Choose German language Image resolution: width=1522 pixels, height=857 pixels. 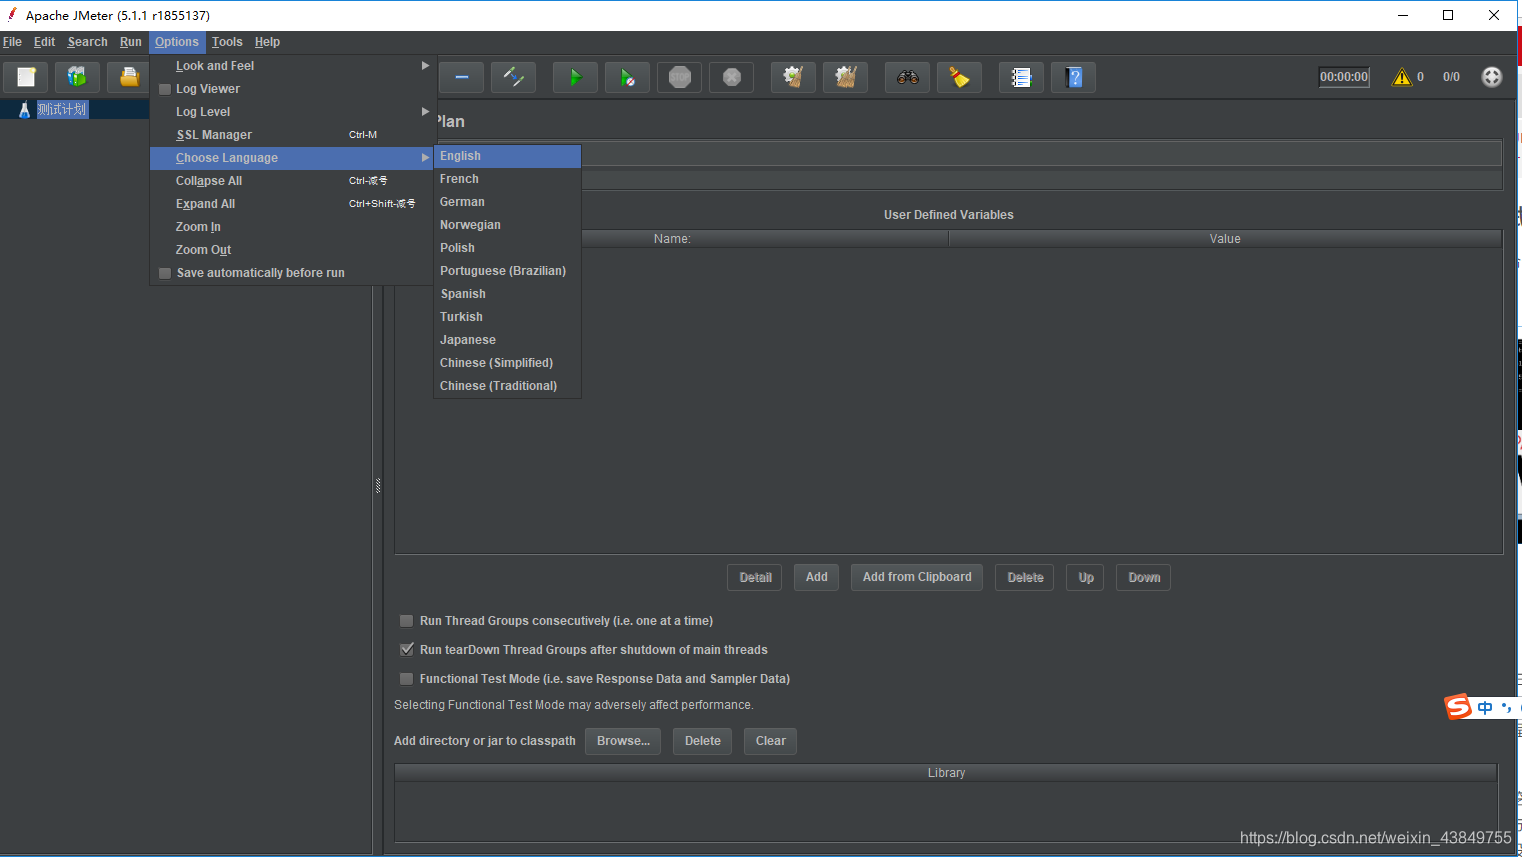pos(507,202)
